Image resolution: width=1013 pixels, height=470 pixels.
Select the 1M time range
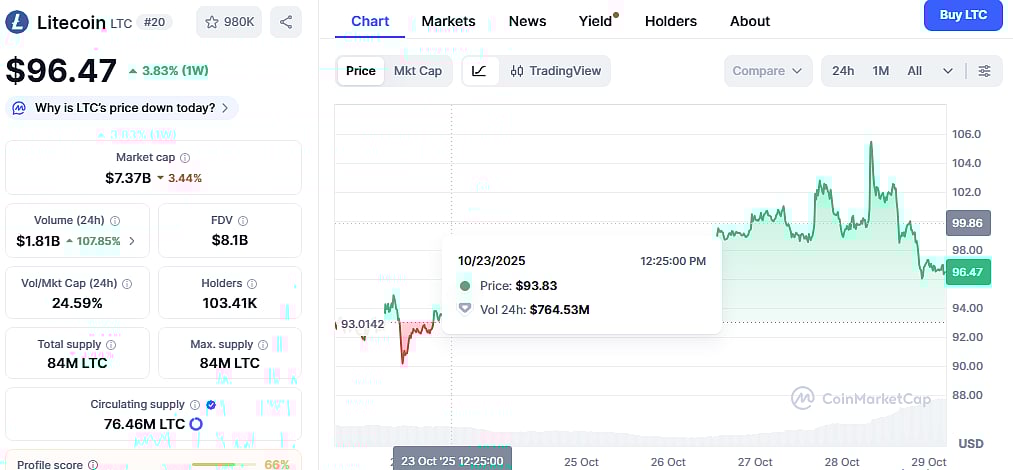[880, 71]
